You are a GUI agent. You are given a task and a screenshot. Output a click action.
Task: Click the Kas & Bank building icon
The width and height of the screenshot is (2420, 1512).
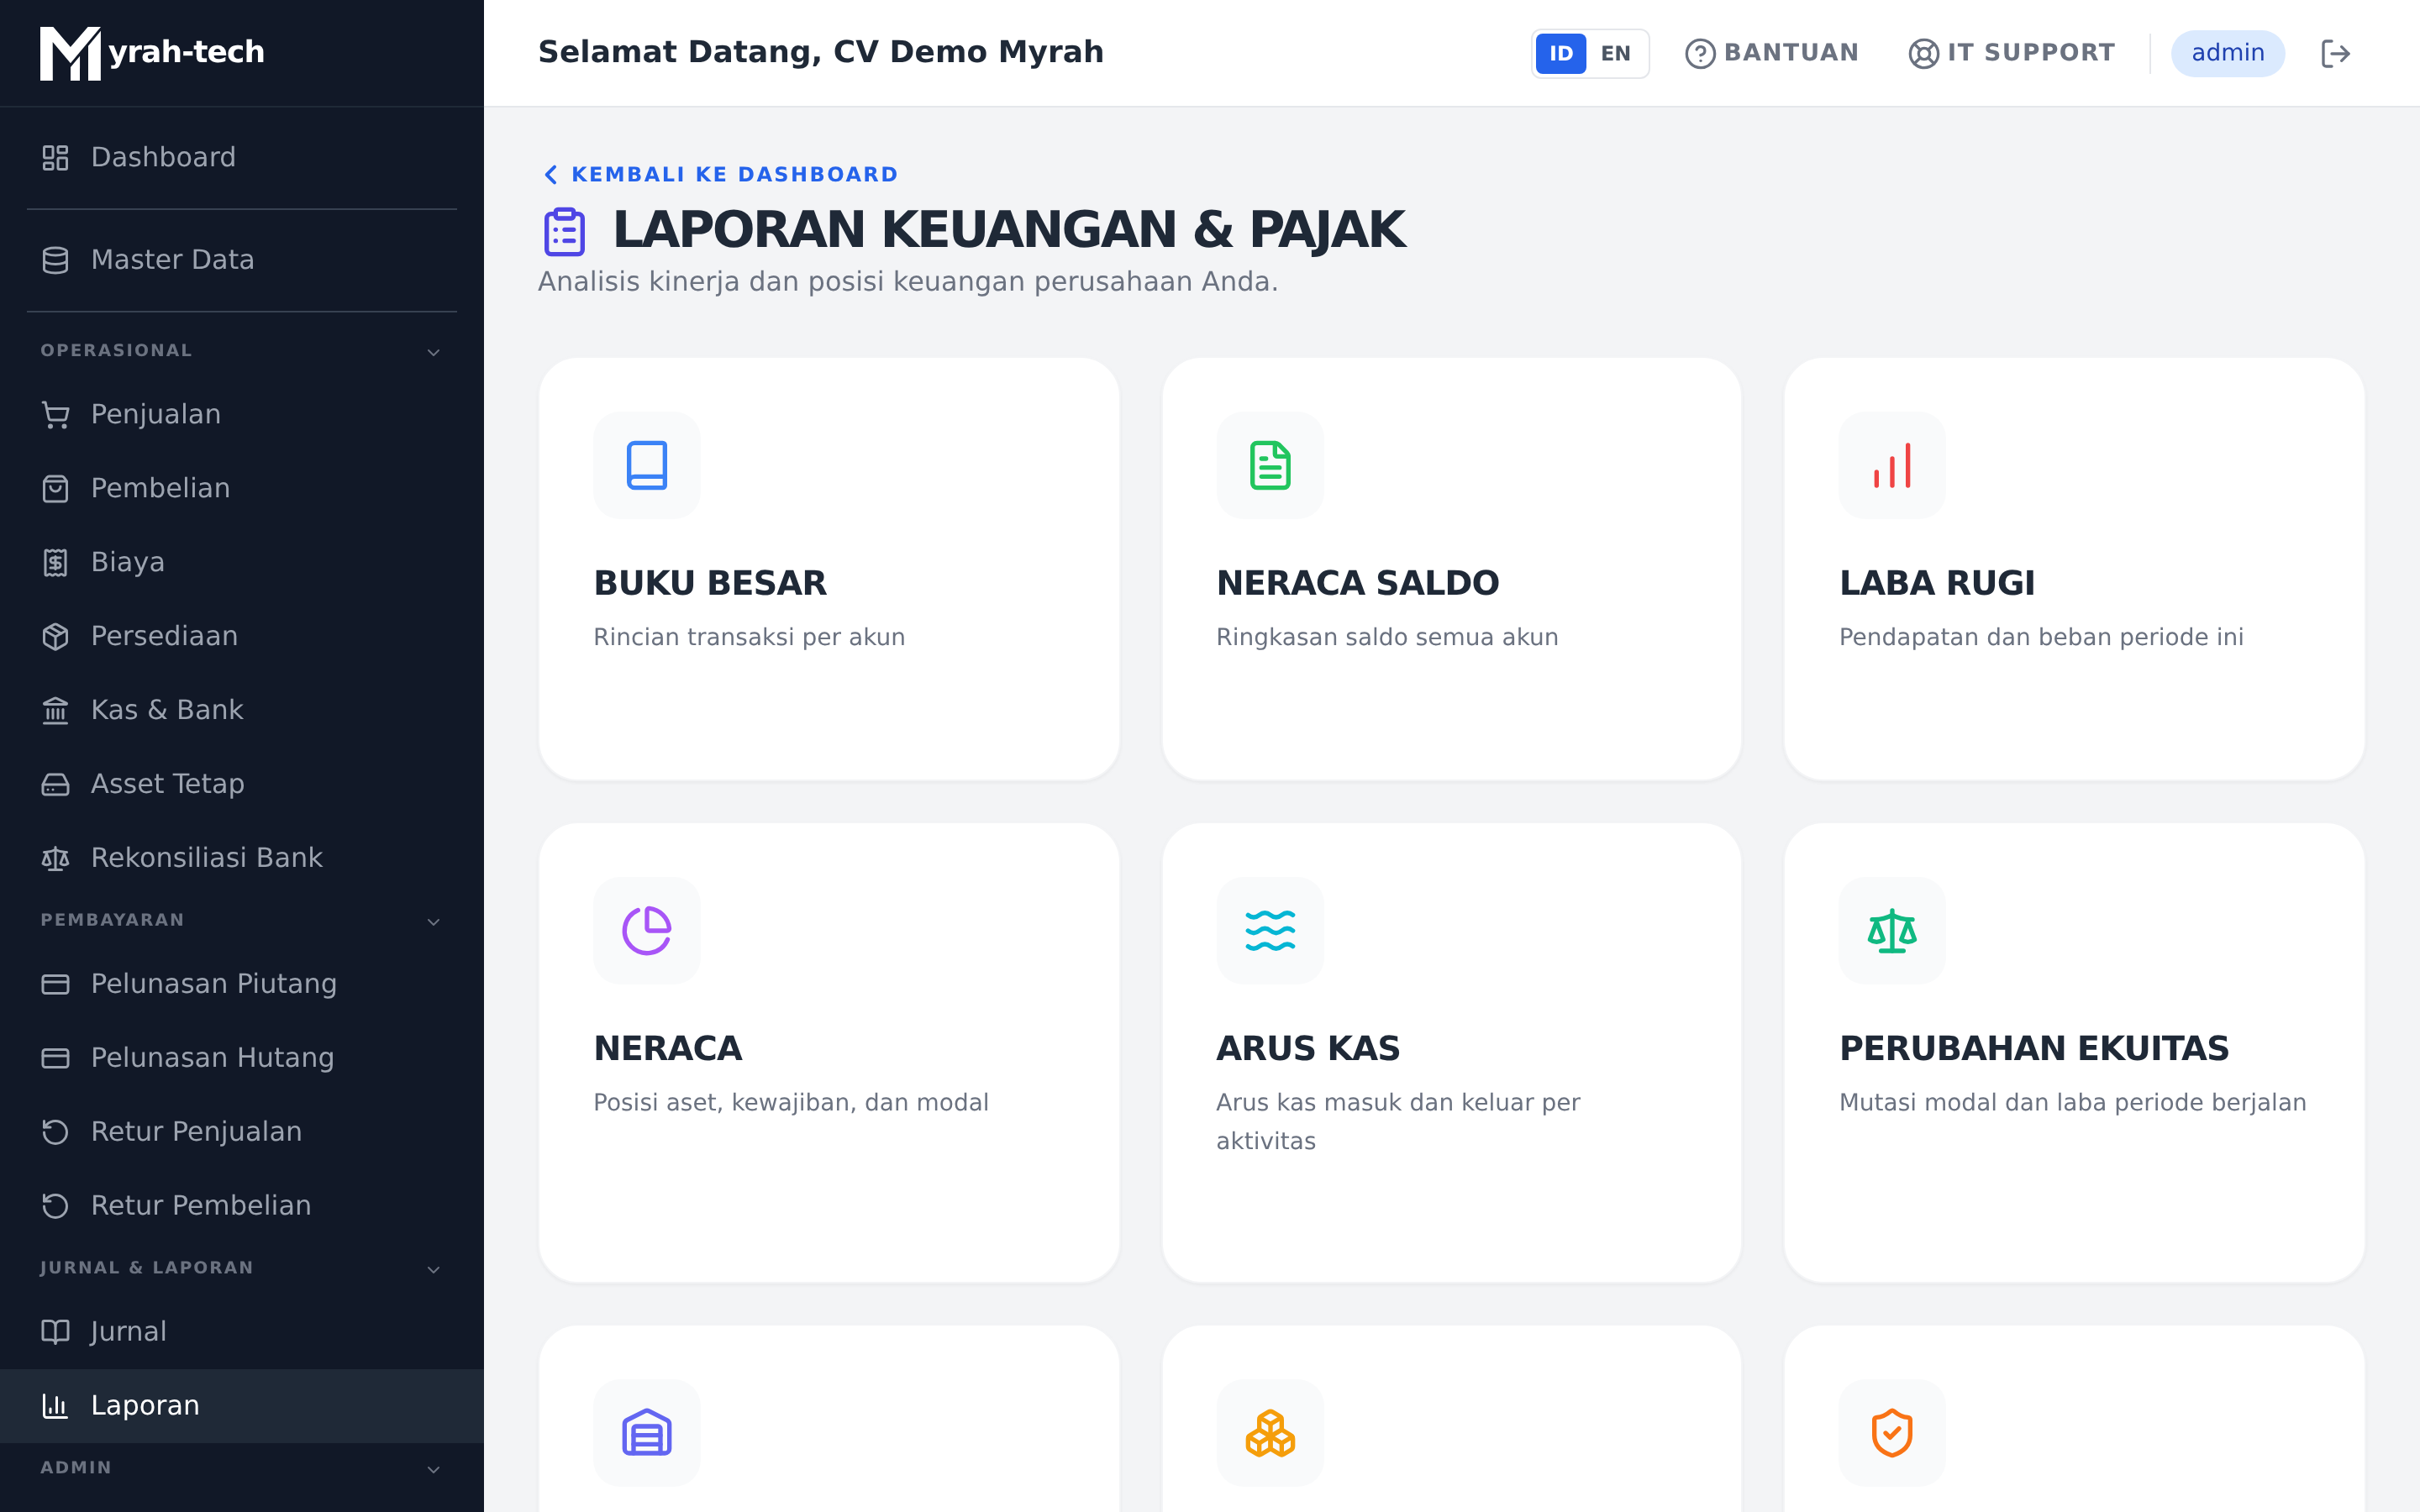click(55, 710)
